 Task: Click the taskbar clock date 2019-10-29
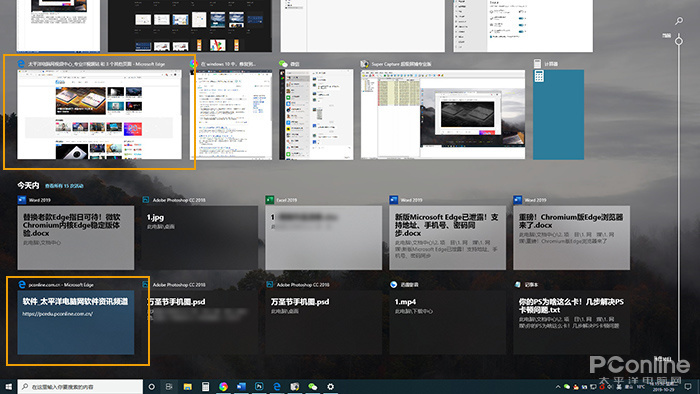coord(663,390)
